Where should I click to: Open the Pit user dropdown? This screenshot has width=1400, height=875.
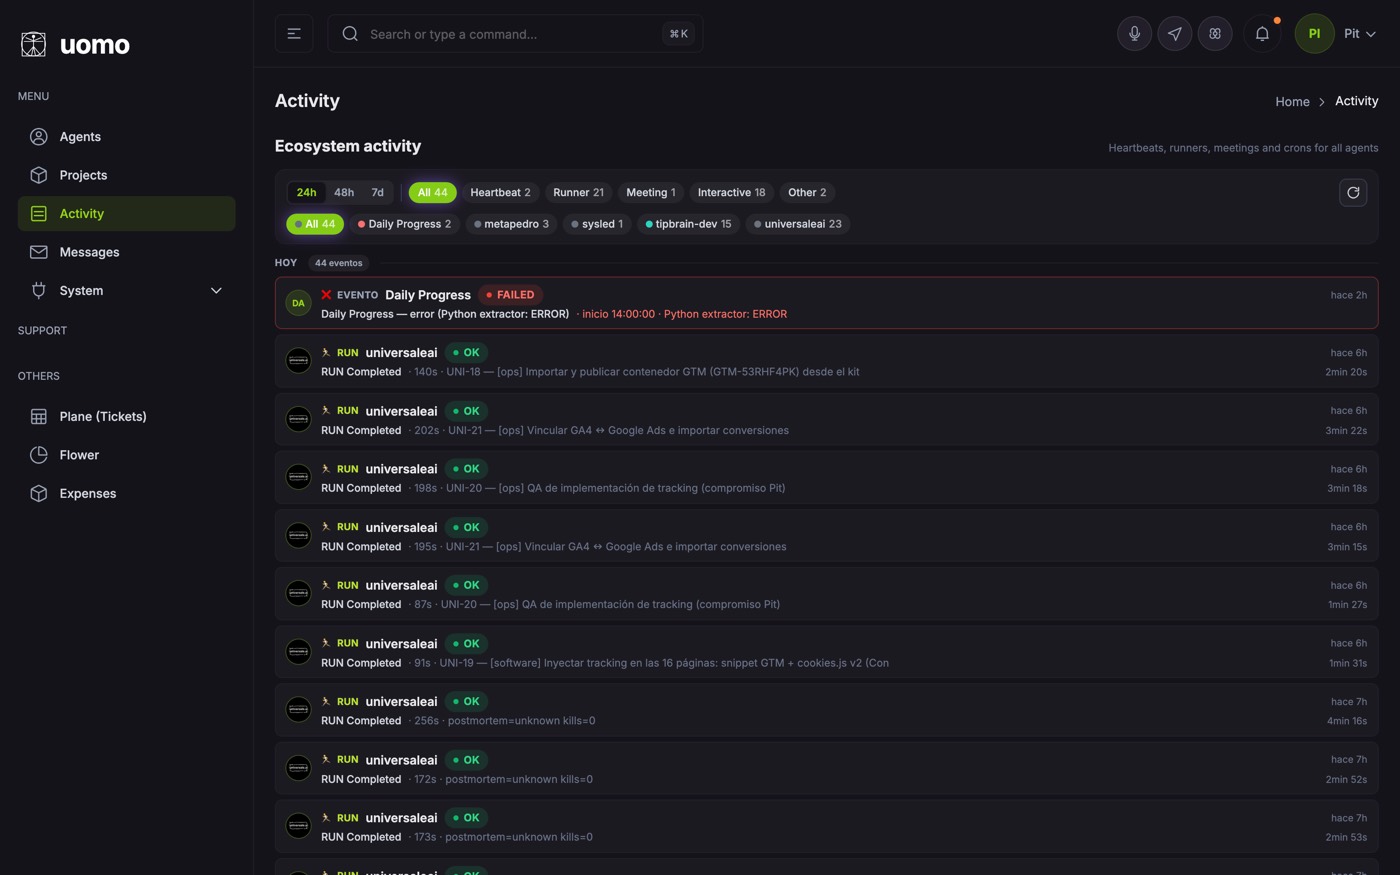click(1360, 34)
